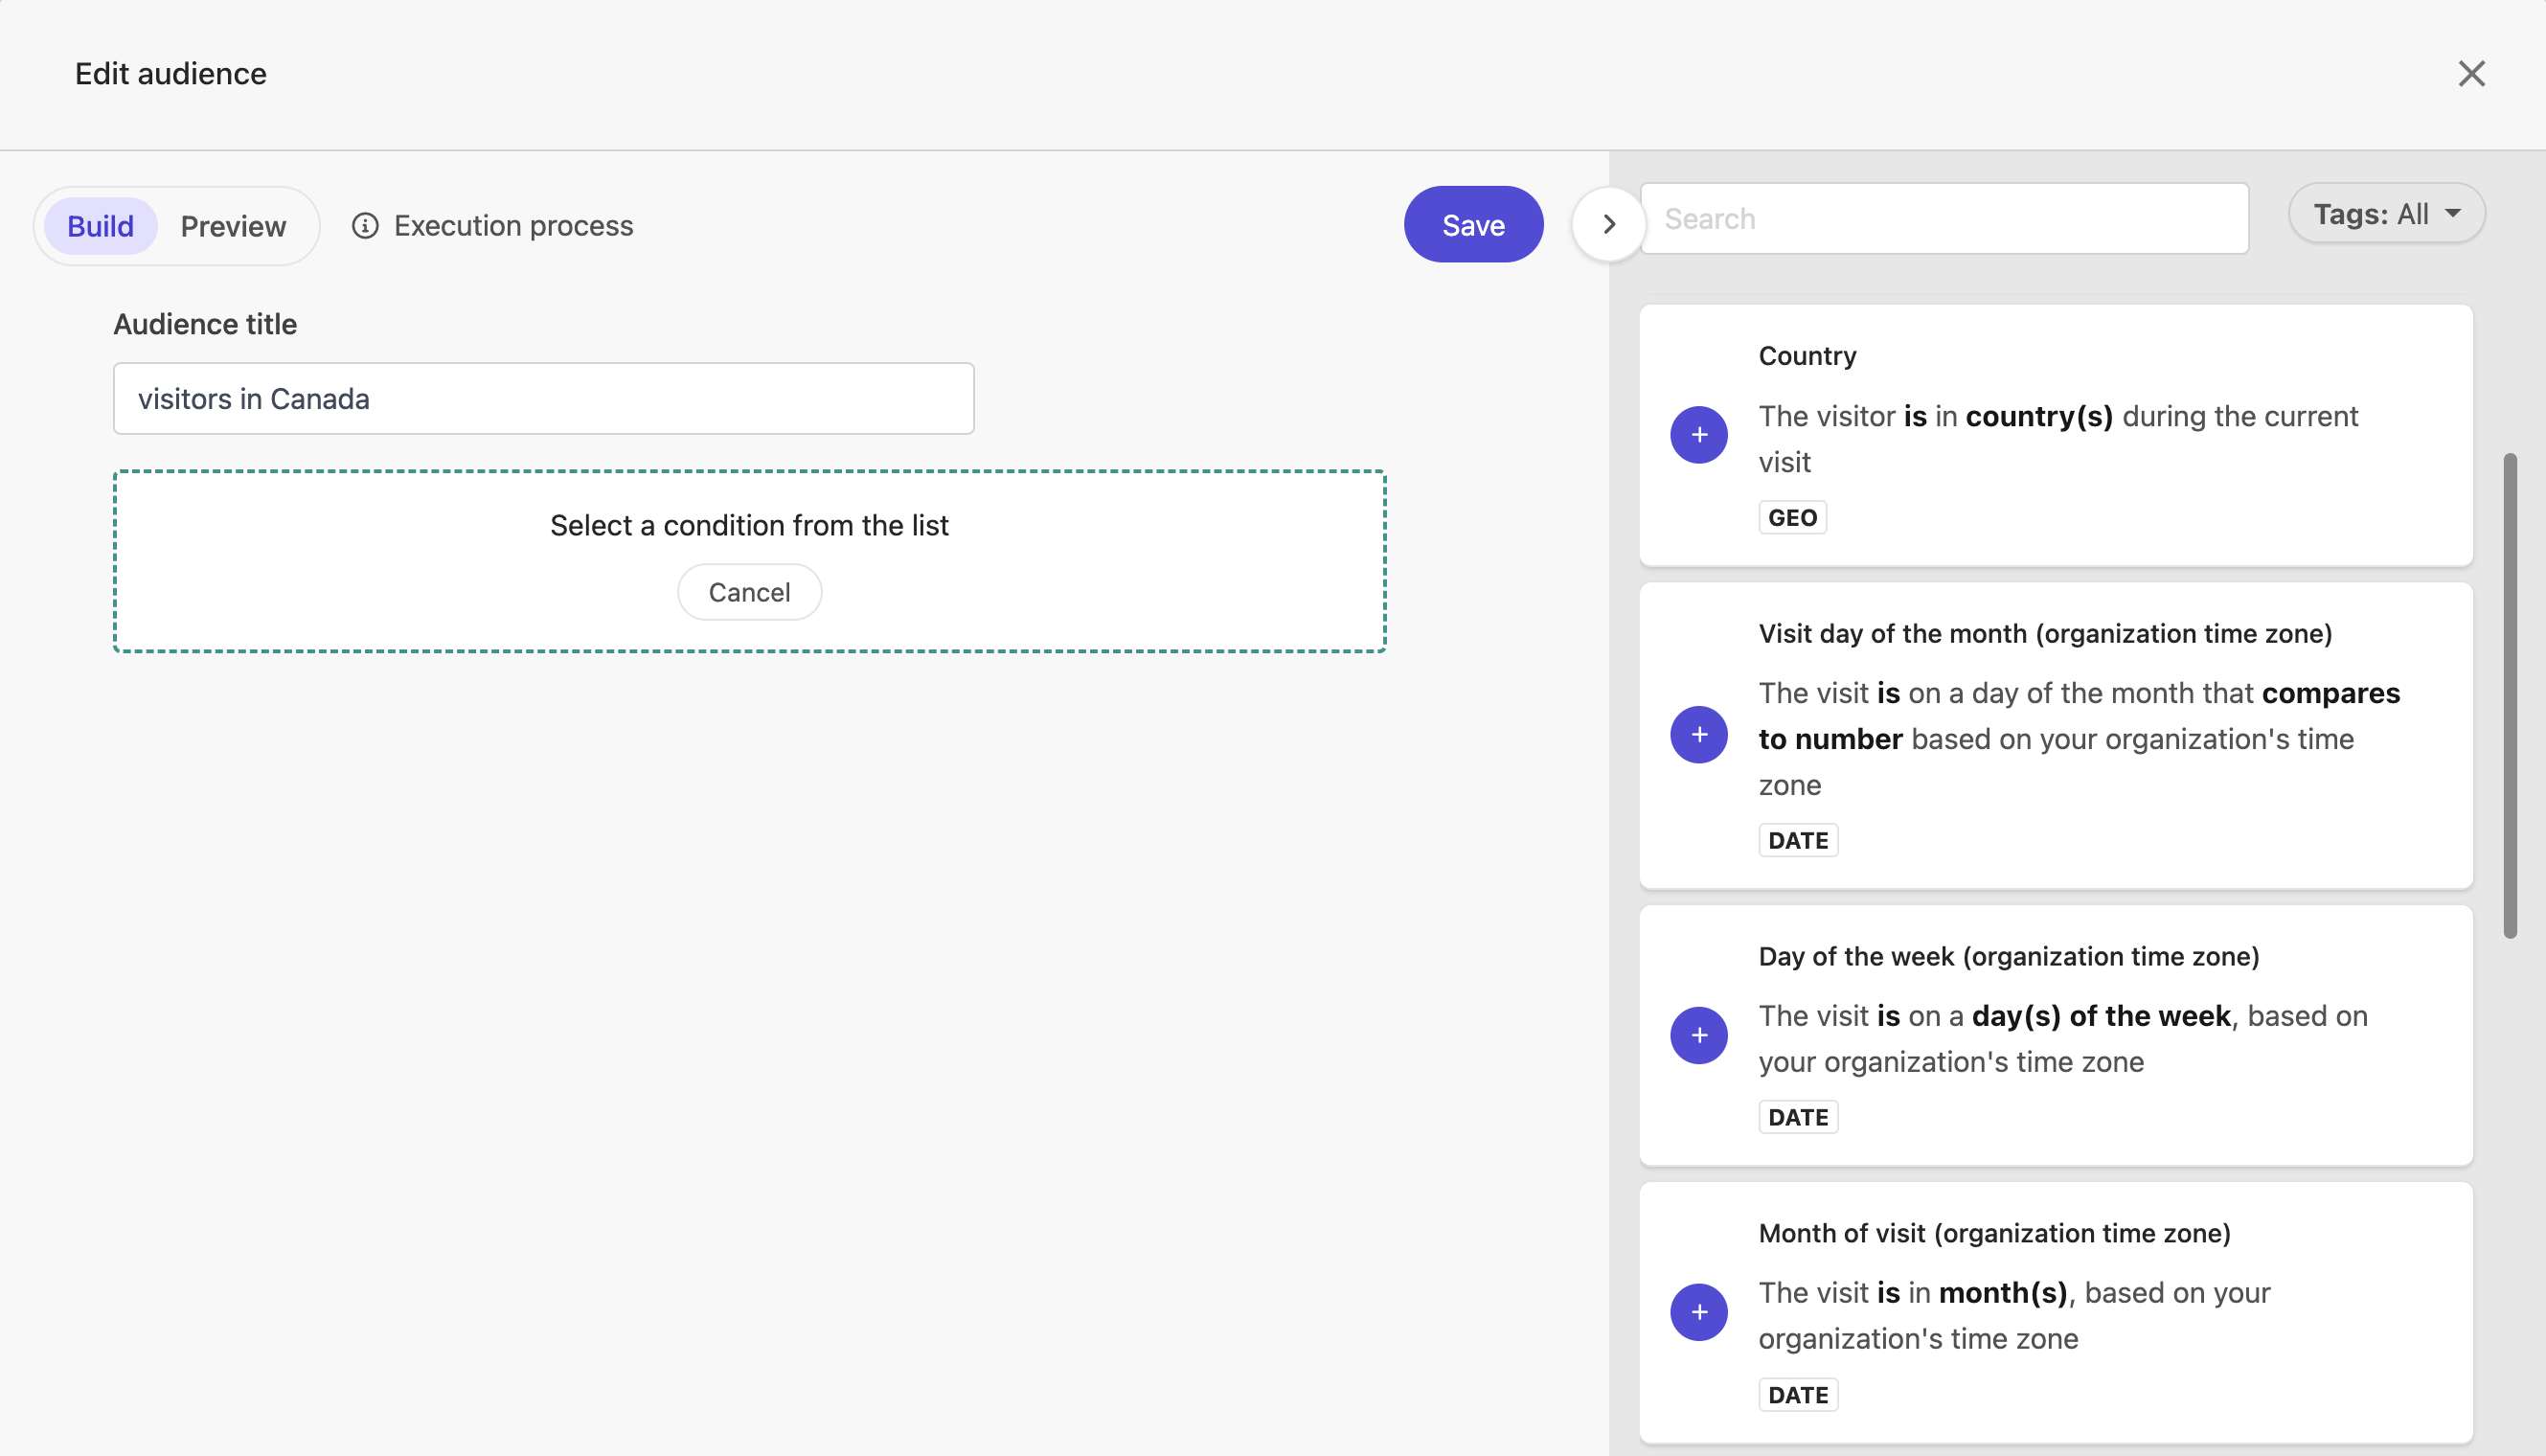Add the Day of the week condition
Screen dimensions: 2546x1456
(x=1699, y=1035)
